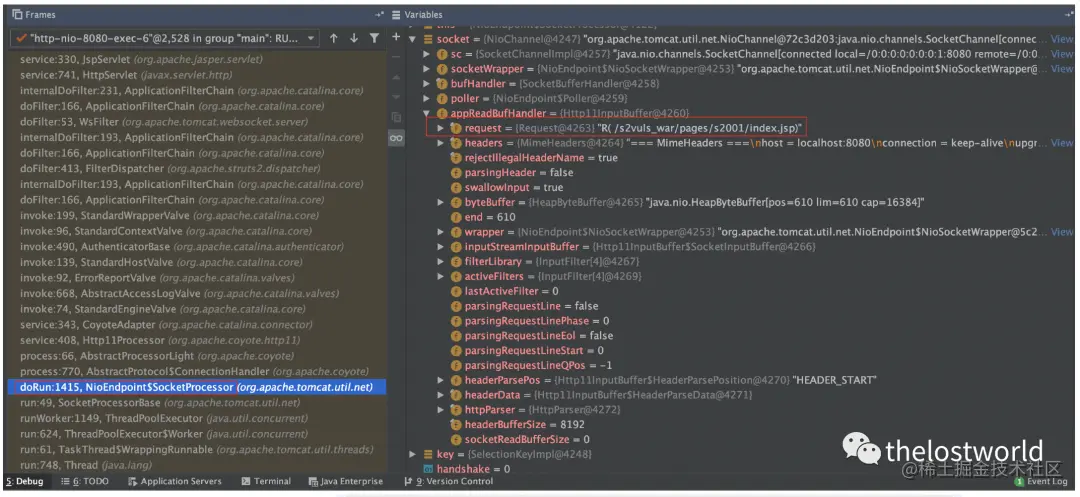Screen dimensions: 1080x497
Task: Select frame runWorker:1149, ThreadPoolExecutor
Action: click(x=196, y=419)
